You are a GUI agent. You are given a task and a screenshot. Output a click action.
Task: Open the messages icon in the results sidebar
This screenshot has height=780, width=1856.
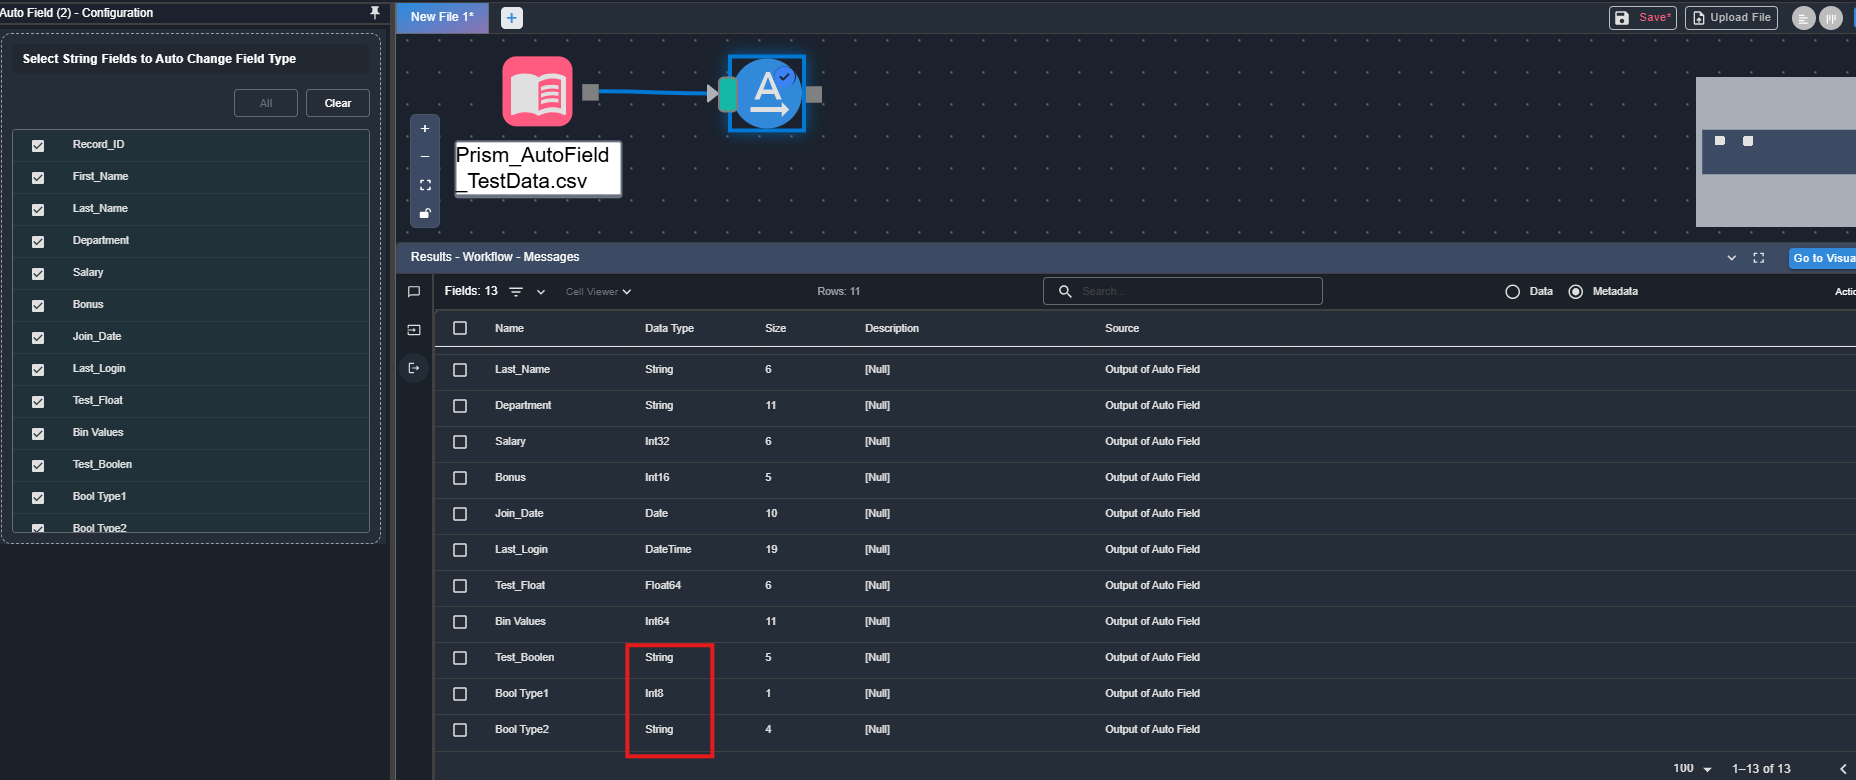click(x=414, y=292)
